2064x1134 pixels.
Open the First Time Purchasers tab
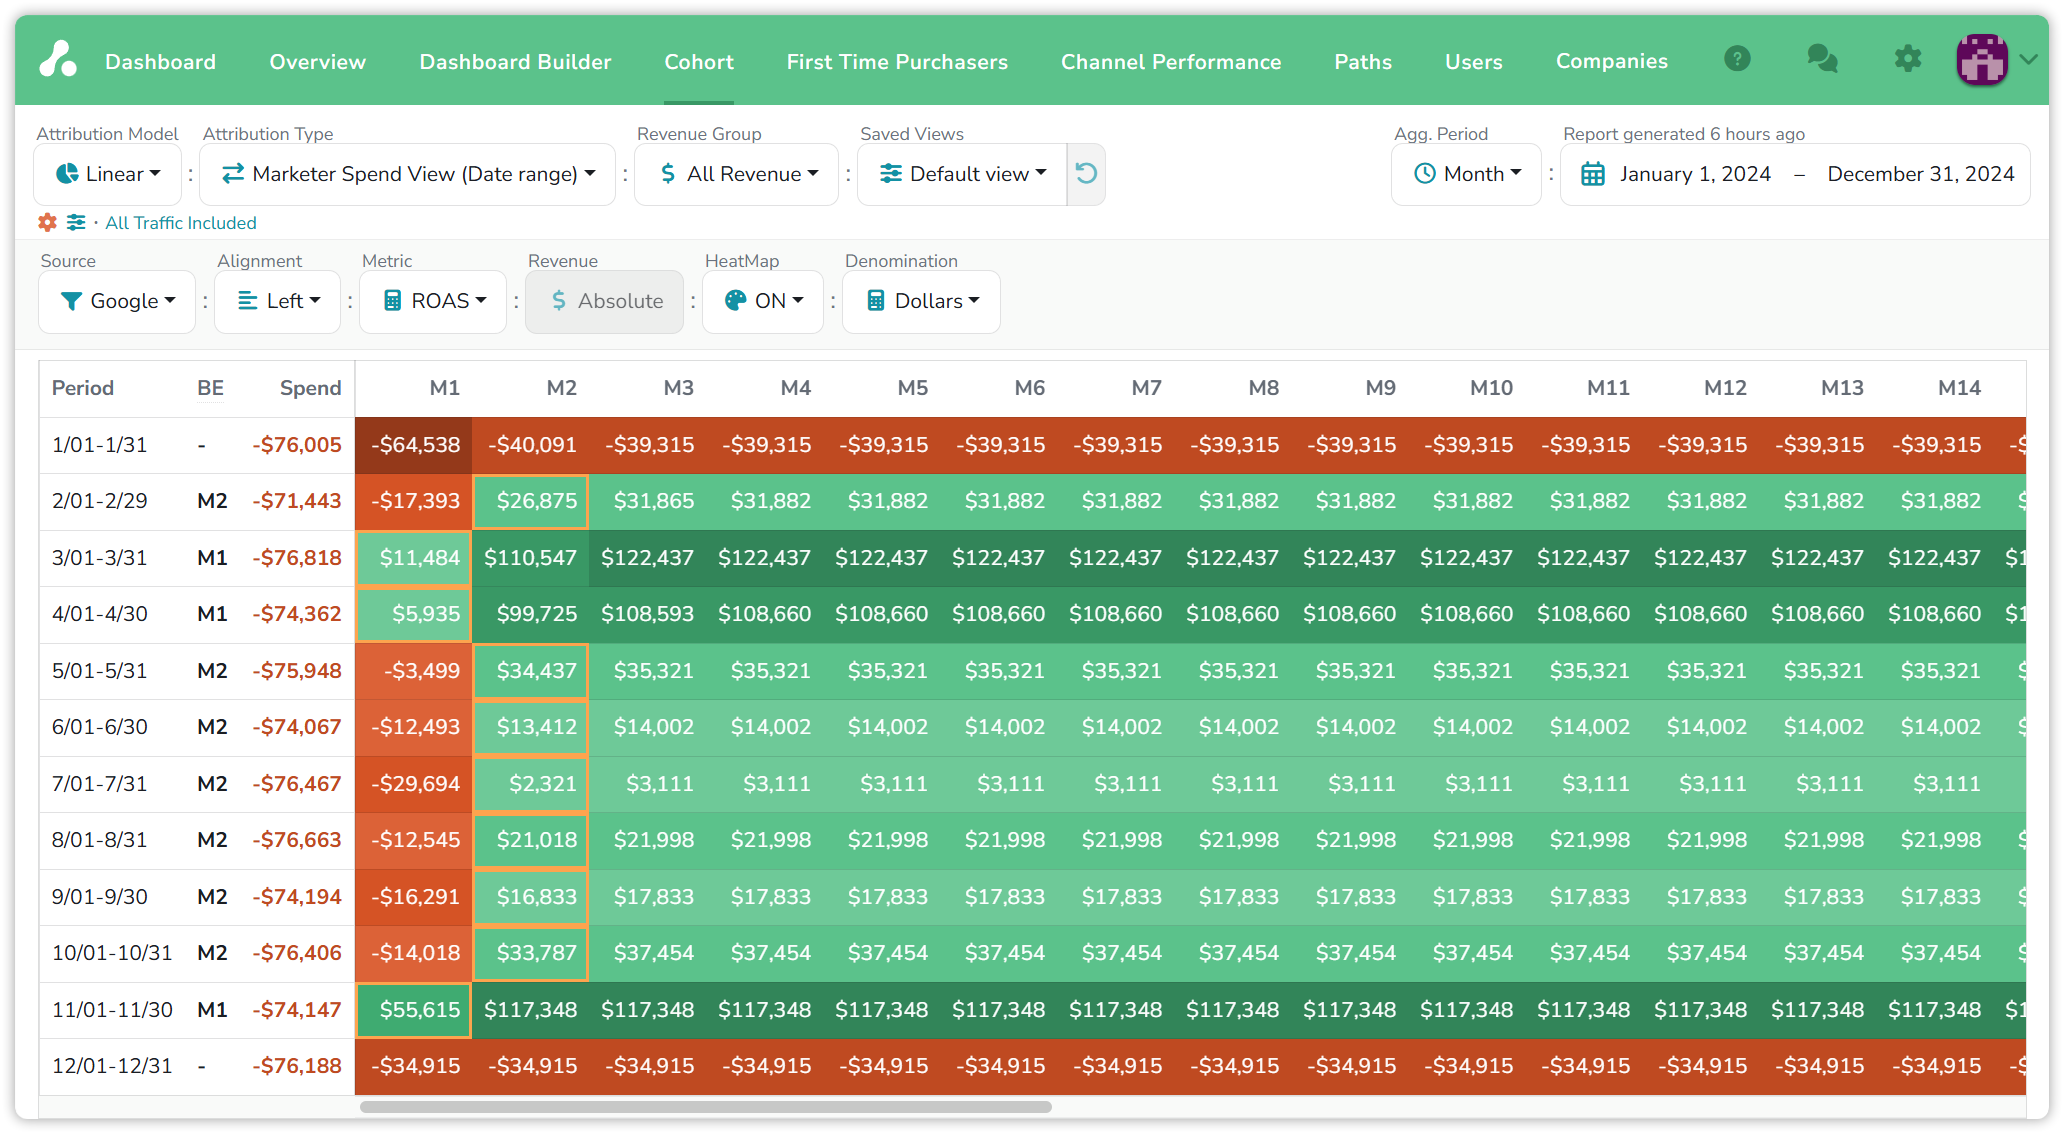(897, 62)
